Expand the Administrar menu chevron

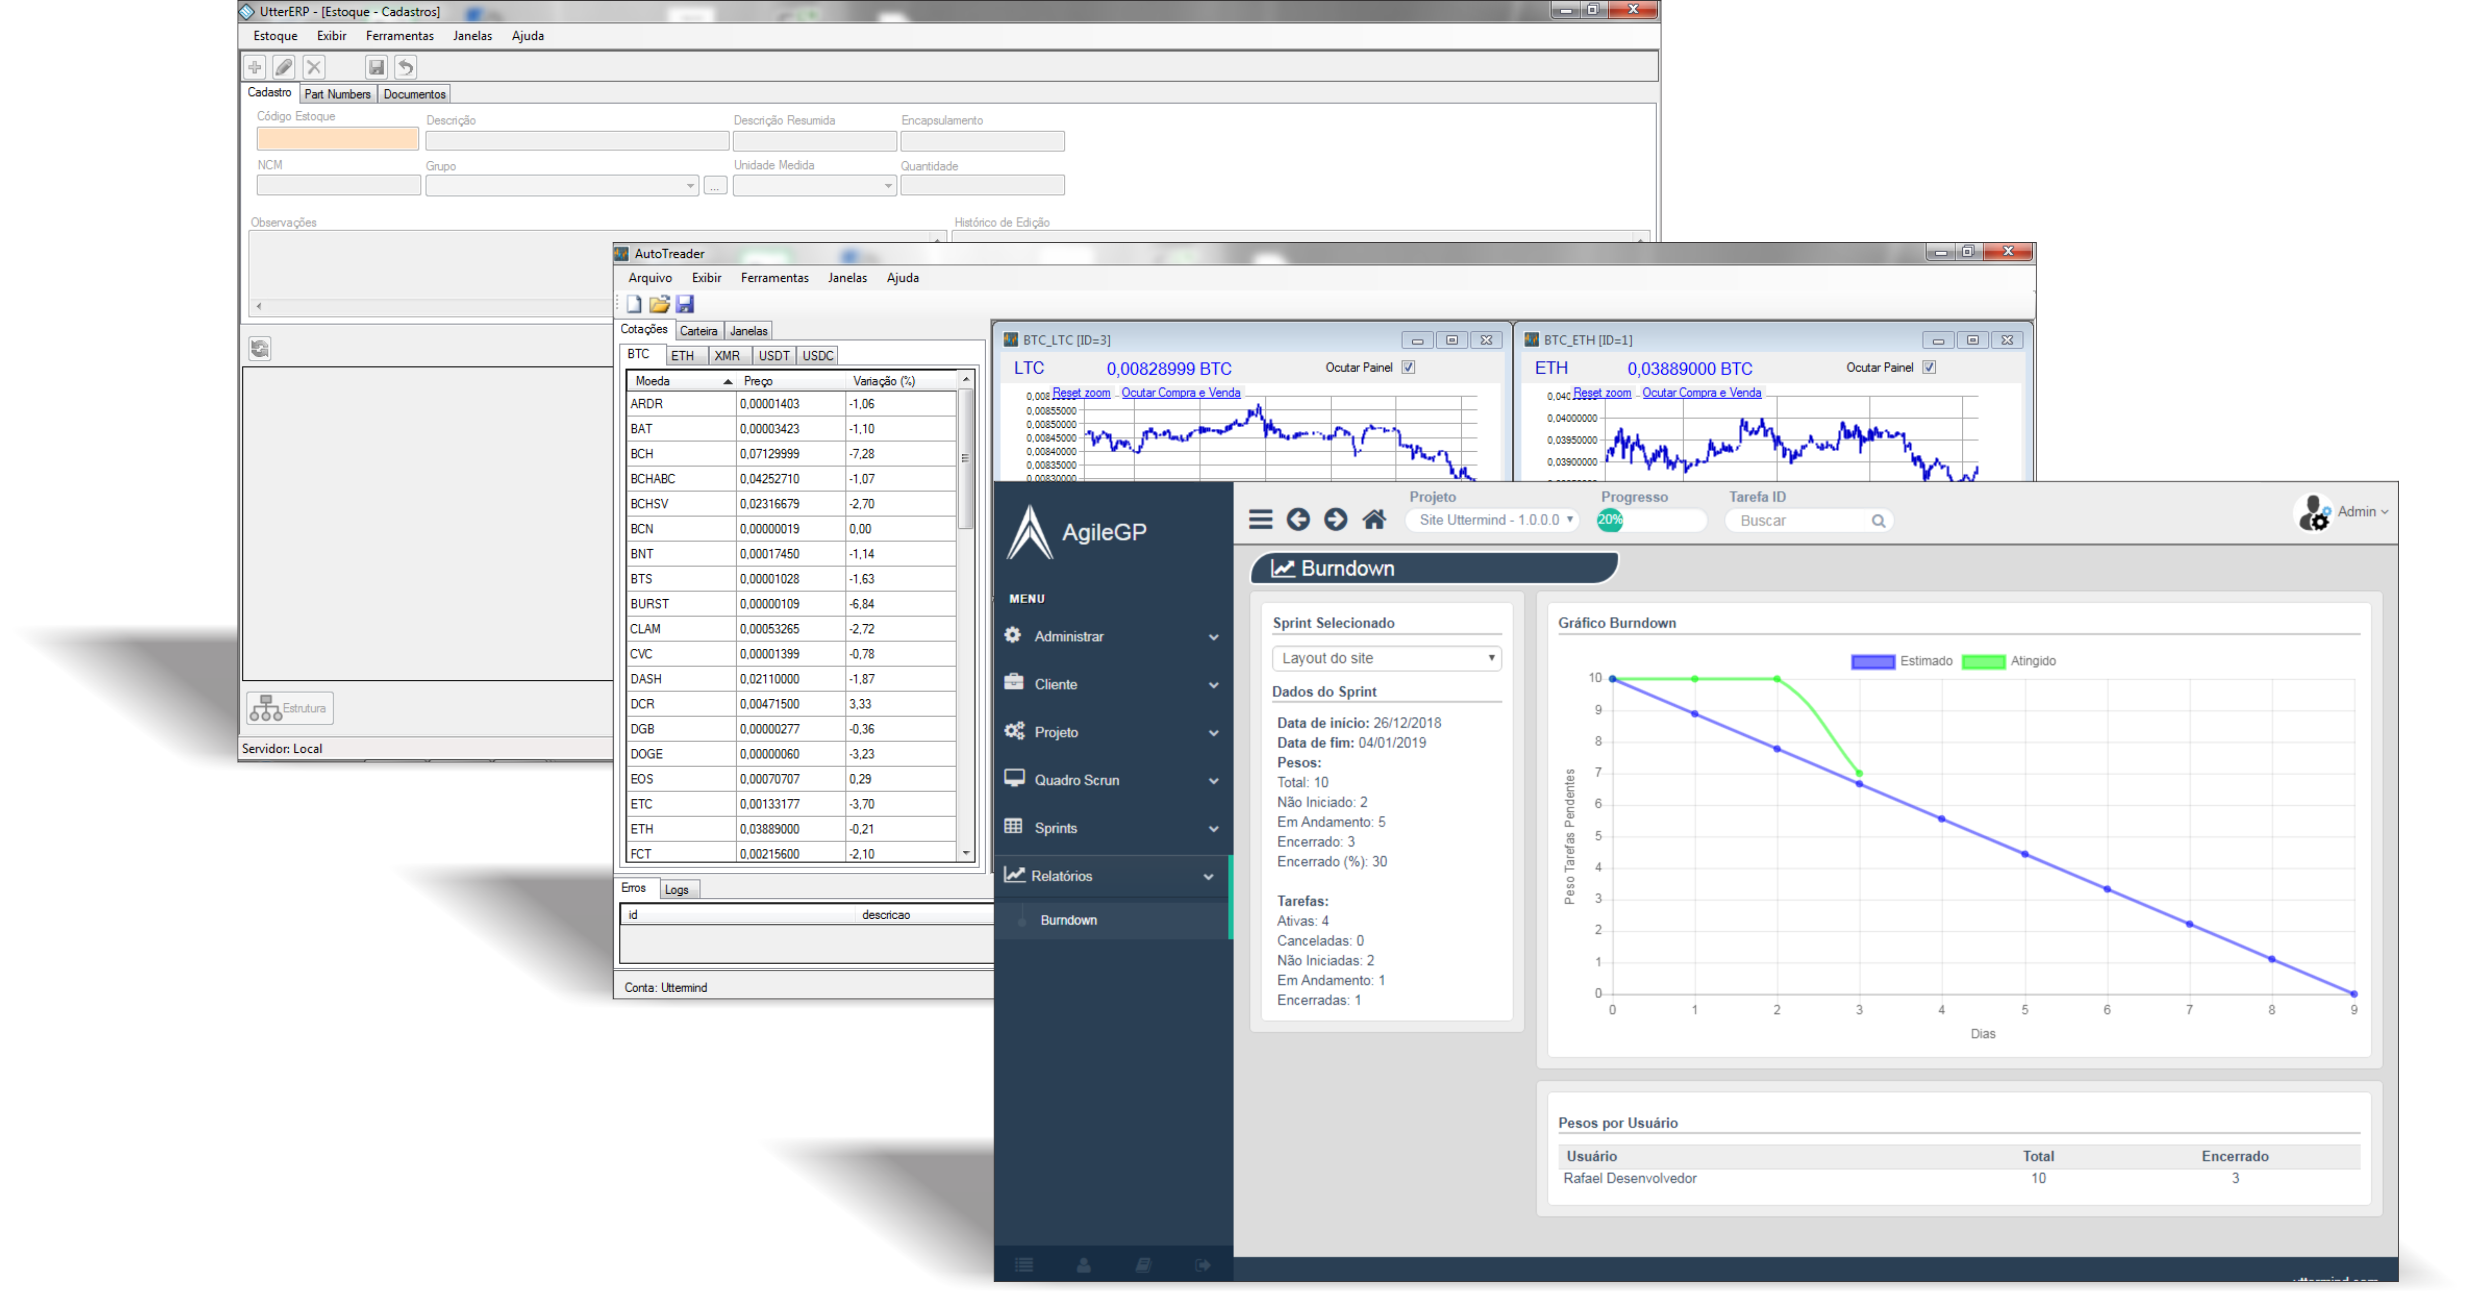(x=1213, y=637)
